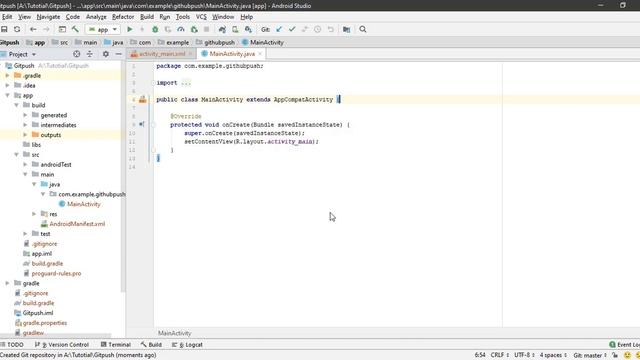Image resolution: width=640 pixels, height=360 pixels.
Task: Change UTF-8 file encoding in status bar
Action: click(524, 355)
